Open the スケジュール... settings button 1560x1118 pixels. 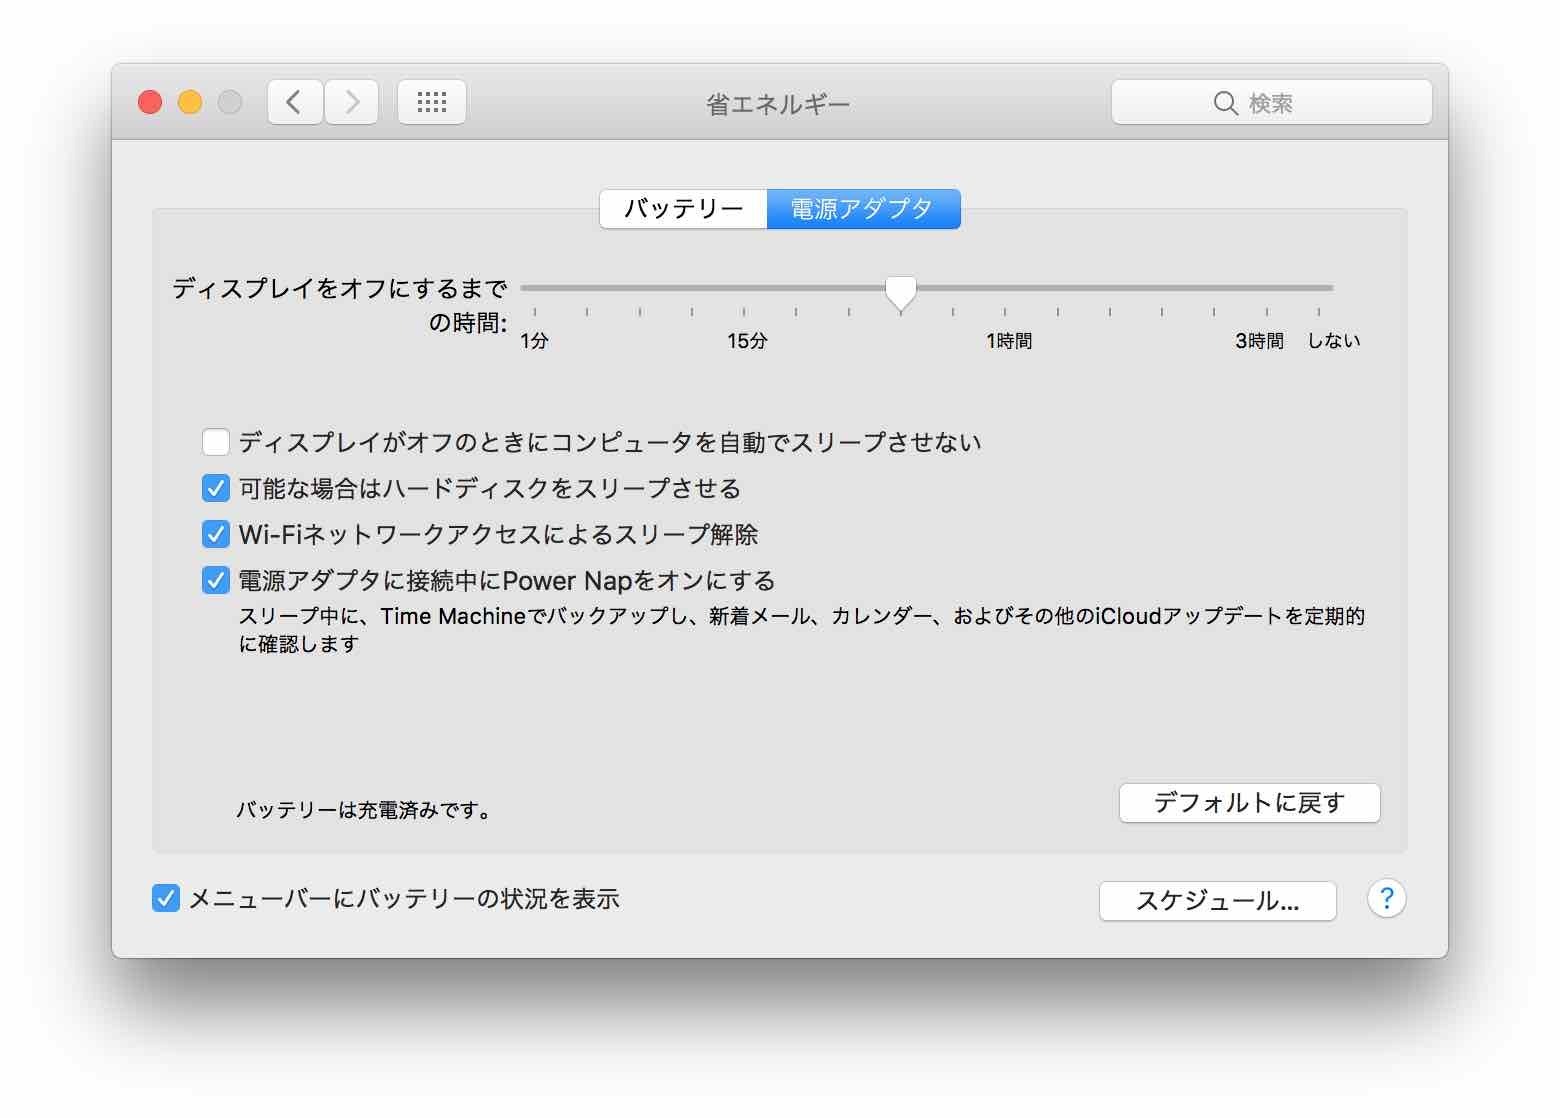(x=1217, y=901)
